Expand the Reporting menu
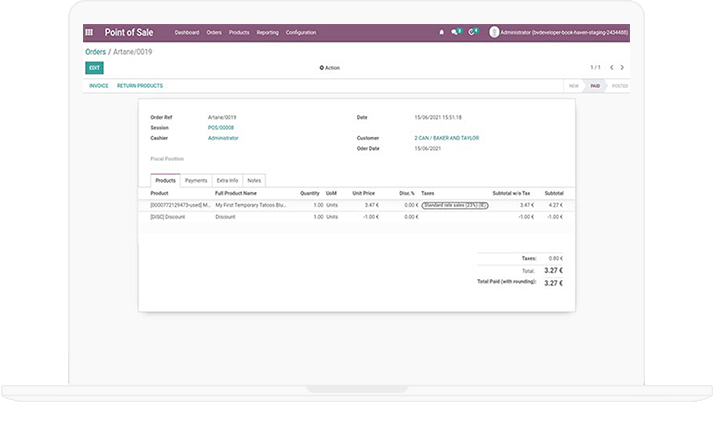The image size is (715, 430). coord(267,32)
